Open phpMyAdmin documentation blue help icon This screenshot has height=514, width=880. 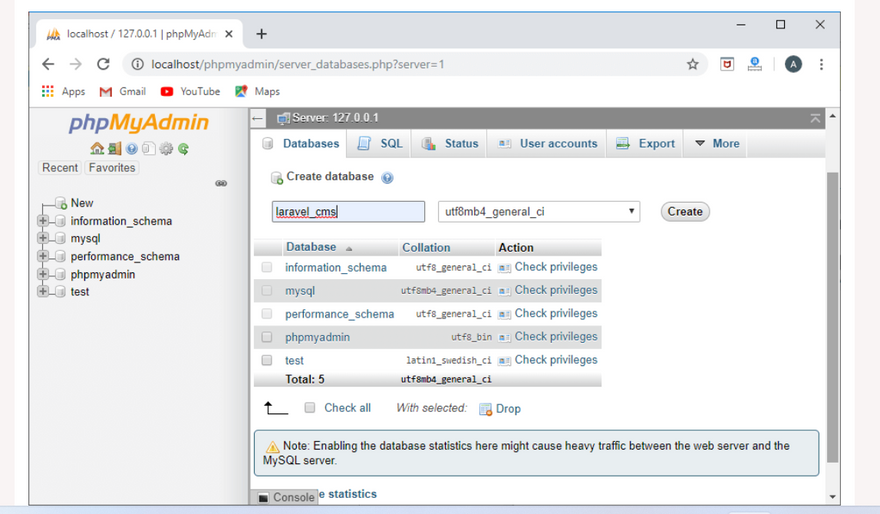click(x=131, y=149)
